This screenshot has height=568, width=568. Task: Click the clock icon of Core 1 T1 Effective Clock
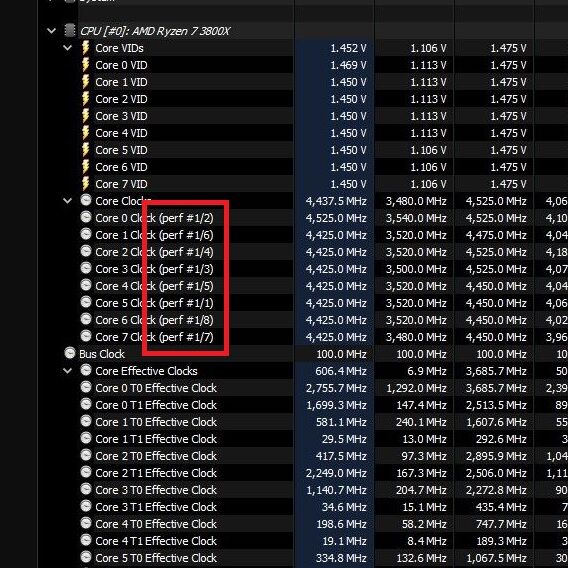86,438
